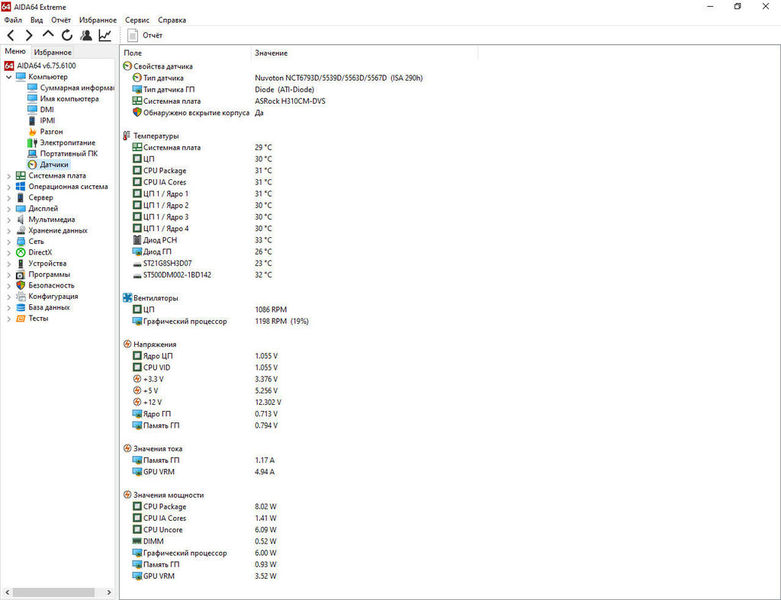
Task: Click the Значения мощности section icon
Action: click(128, 494)
